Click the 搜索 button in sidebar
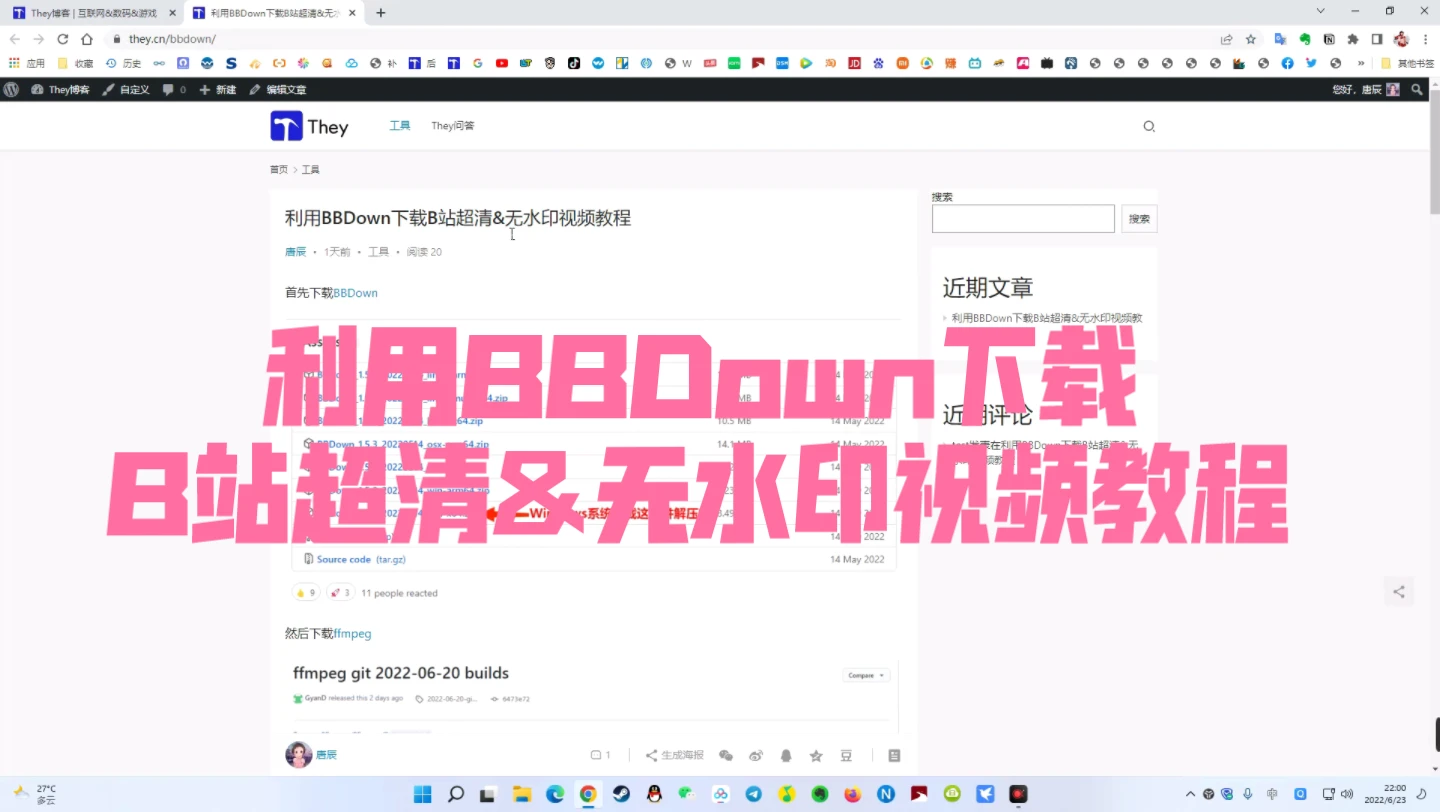This screenshot has height=812, width=1440. 1139,219
